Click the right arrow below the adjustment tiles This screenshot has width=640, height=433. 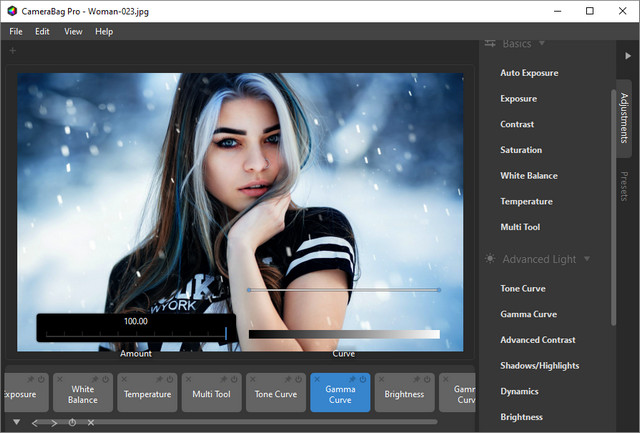pyautogui.click(x=54, y=423)
